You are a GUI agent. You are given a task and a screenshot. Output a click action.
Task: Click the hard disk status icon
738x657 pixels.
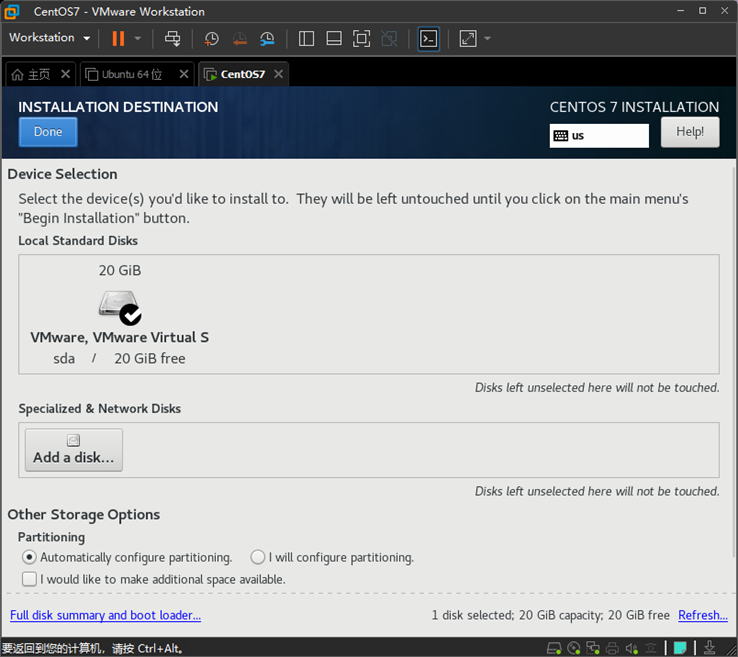point(554,648)
